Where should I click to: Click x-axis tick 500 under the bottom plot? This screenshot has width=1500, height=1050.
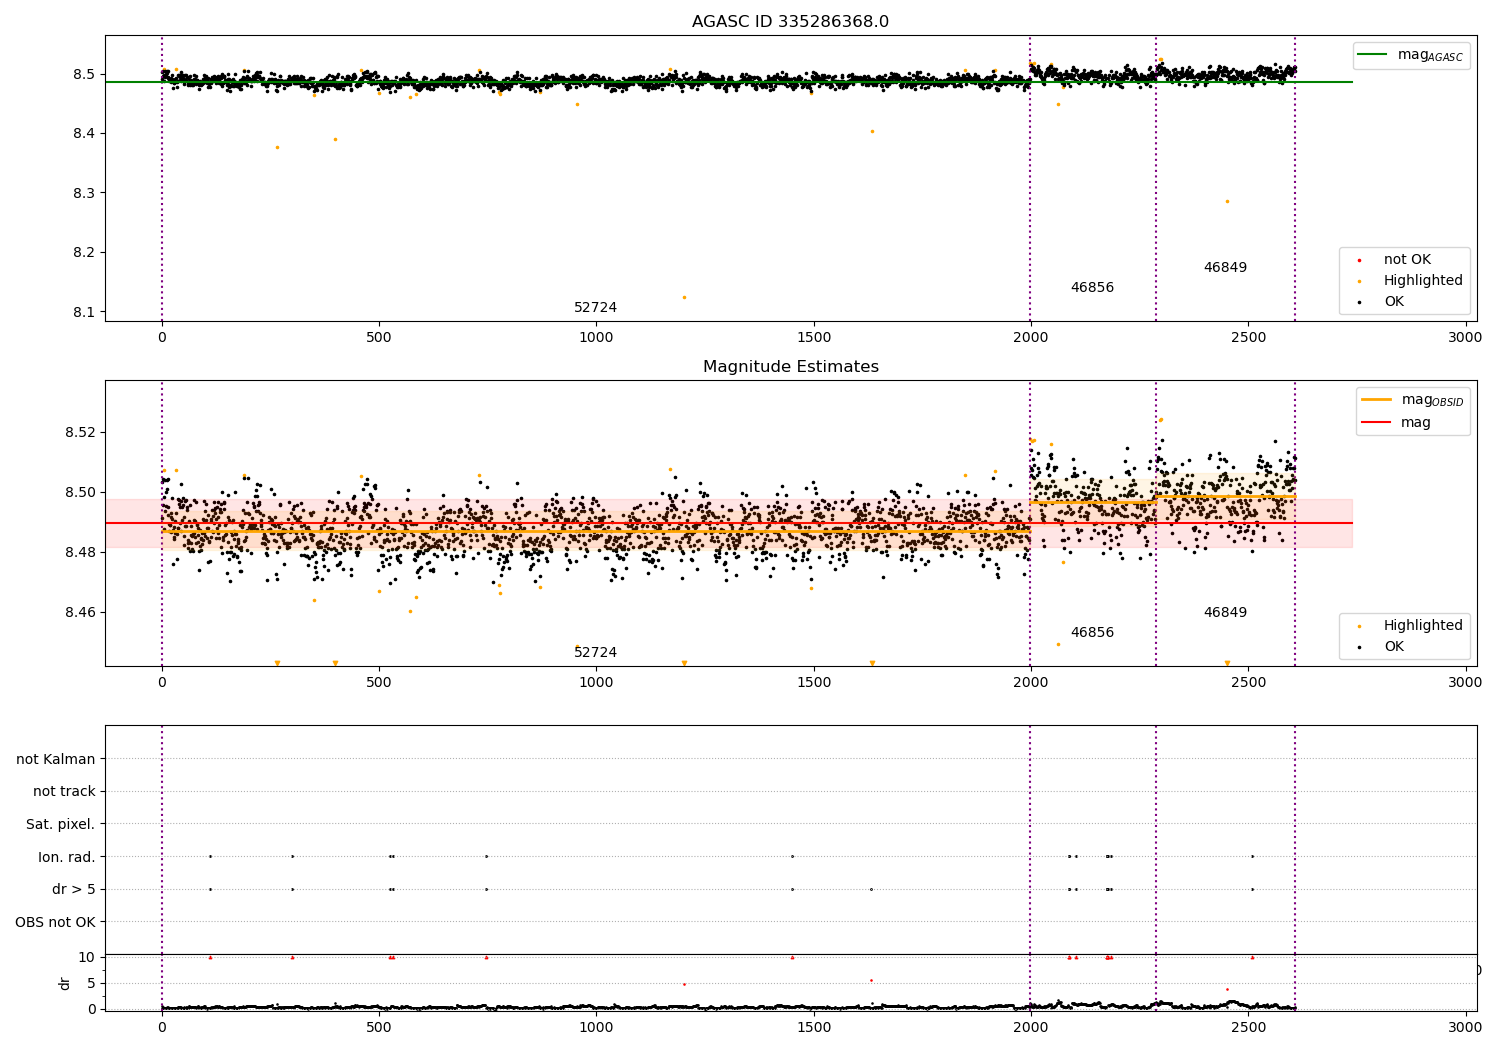(x=379, y=1027)
